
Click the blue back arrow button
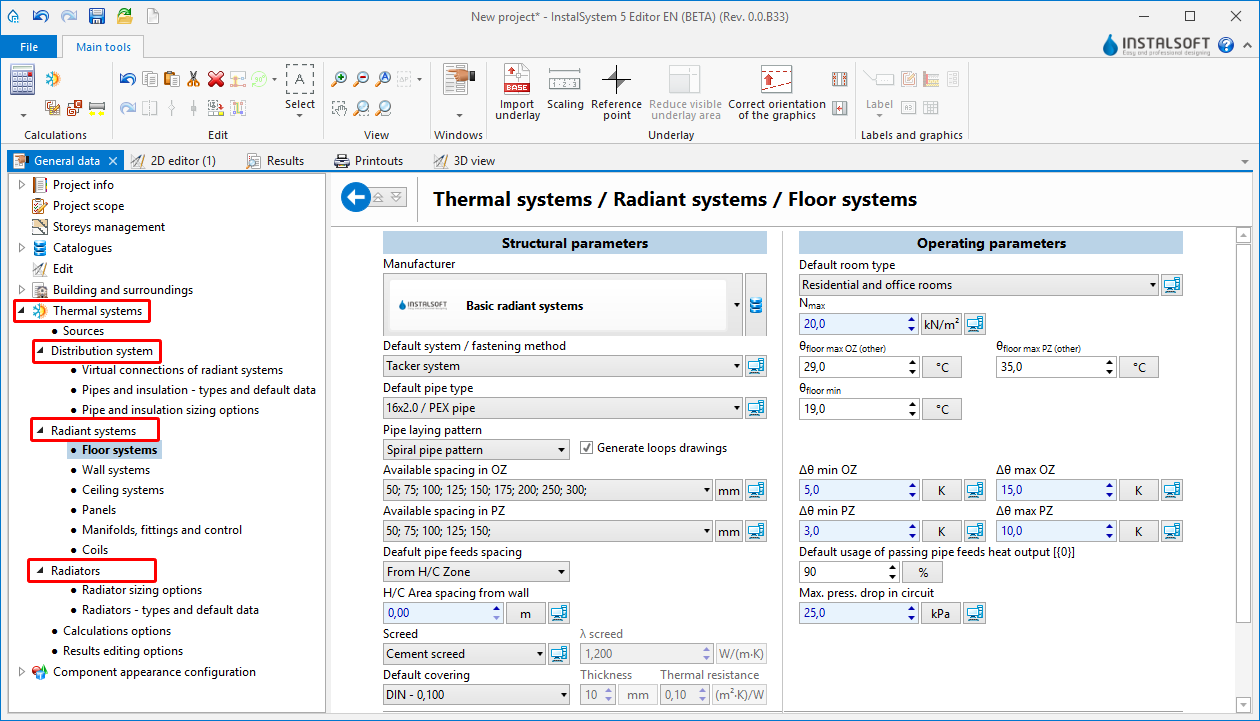[x=355, y=197]
